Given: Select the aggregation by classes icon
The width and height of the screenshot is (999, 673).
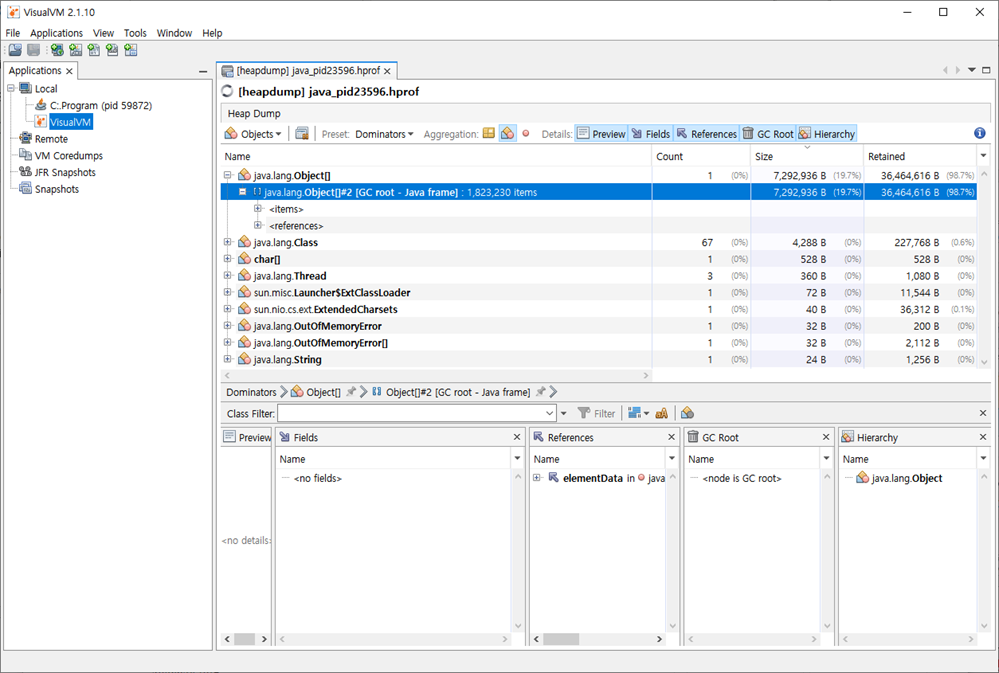Looking at the screenshot, I should pyautogui.click(x=507, y=133).
